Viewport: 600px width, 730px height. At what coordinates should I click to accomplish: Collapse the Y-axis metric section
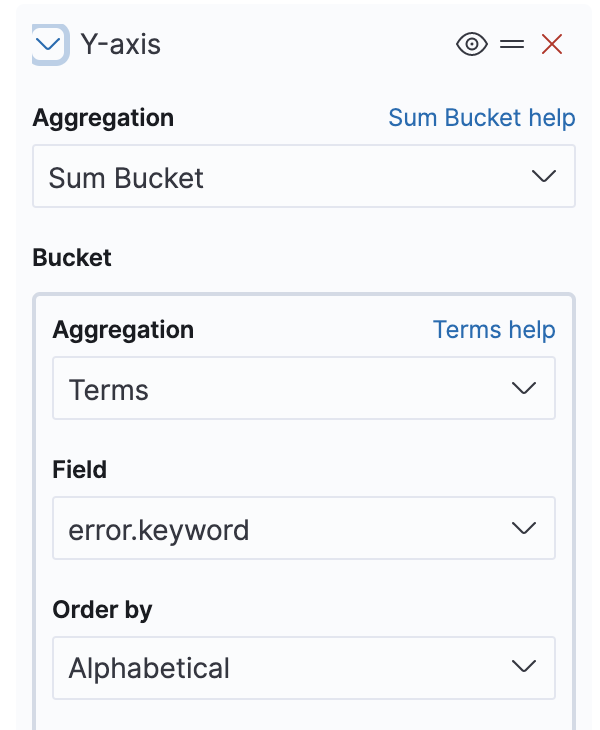[49, 45]
